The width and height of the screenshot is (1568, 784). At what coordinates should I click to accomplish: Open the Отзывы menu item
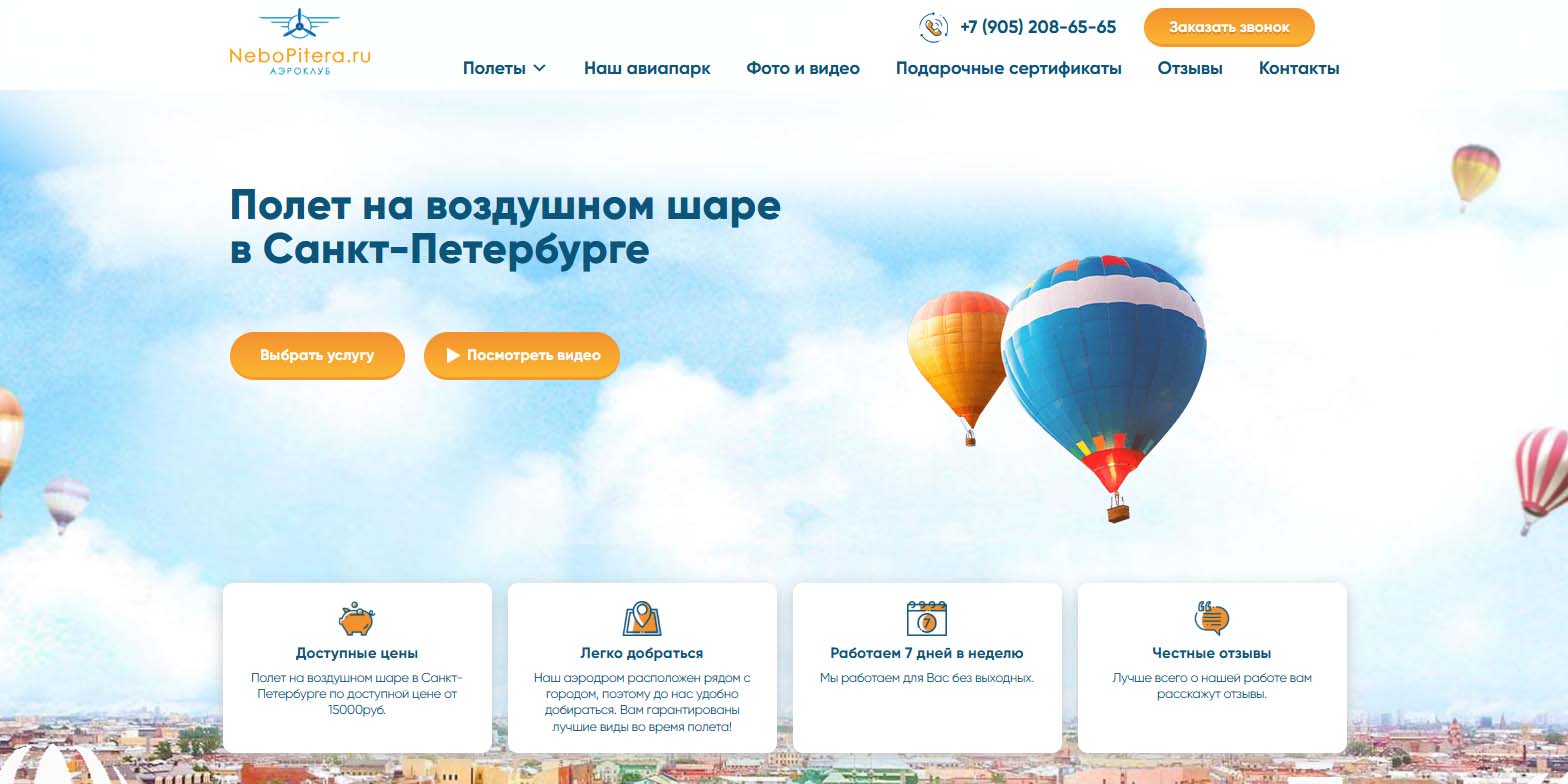click(x=1190, y=68)
